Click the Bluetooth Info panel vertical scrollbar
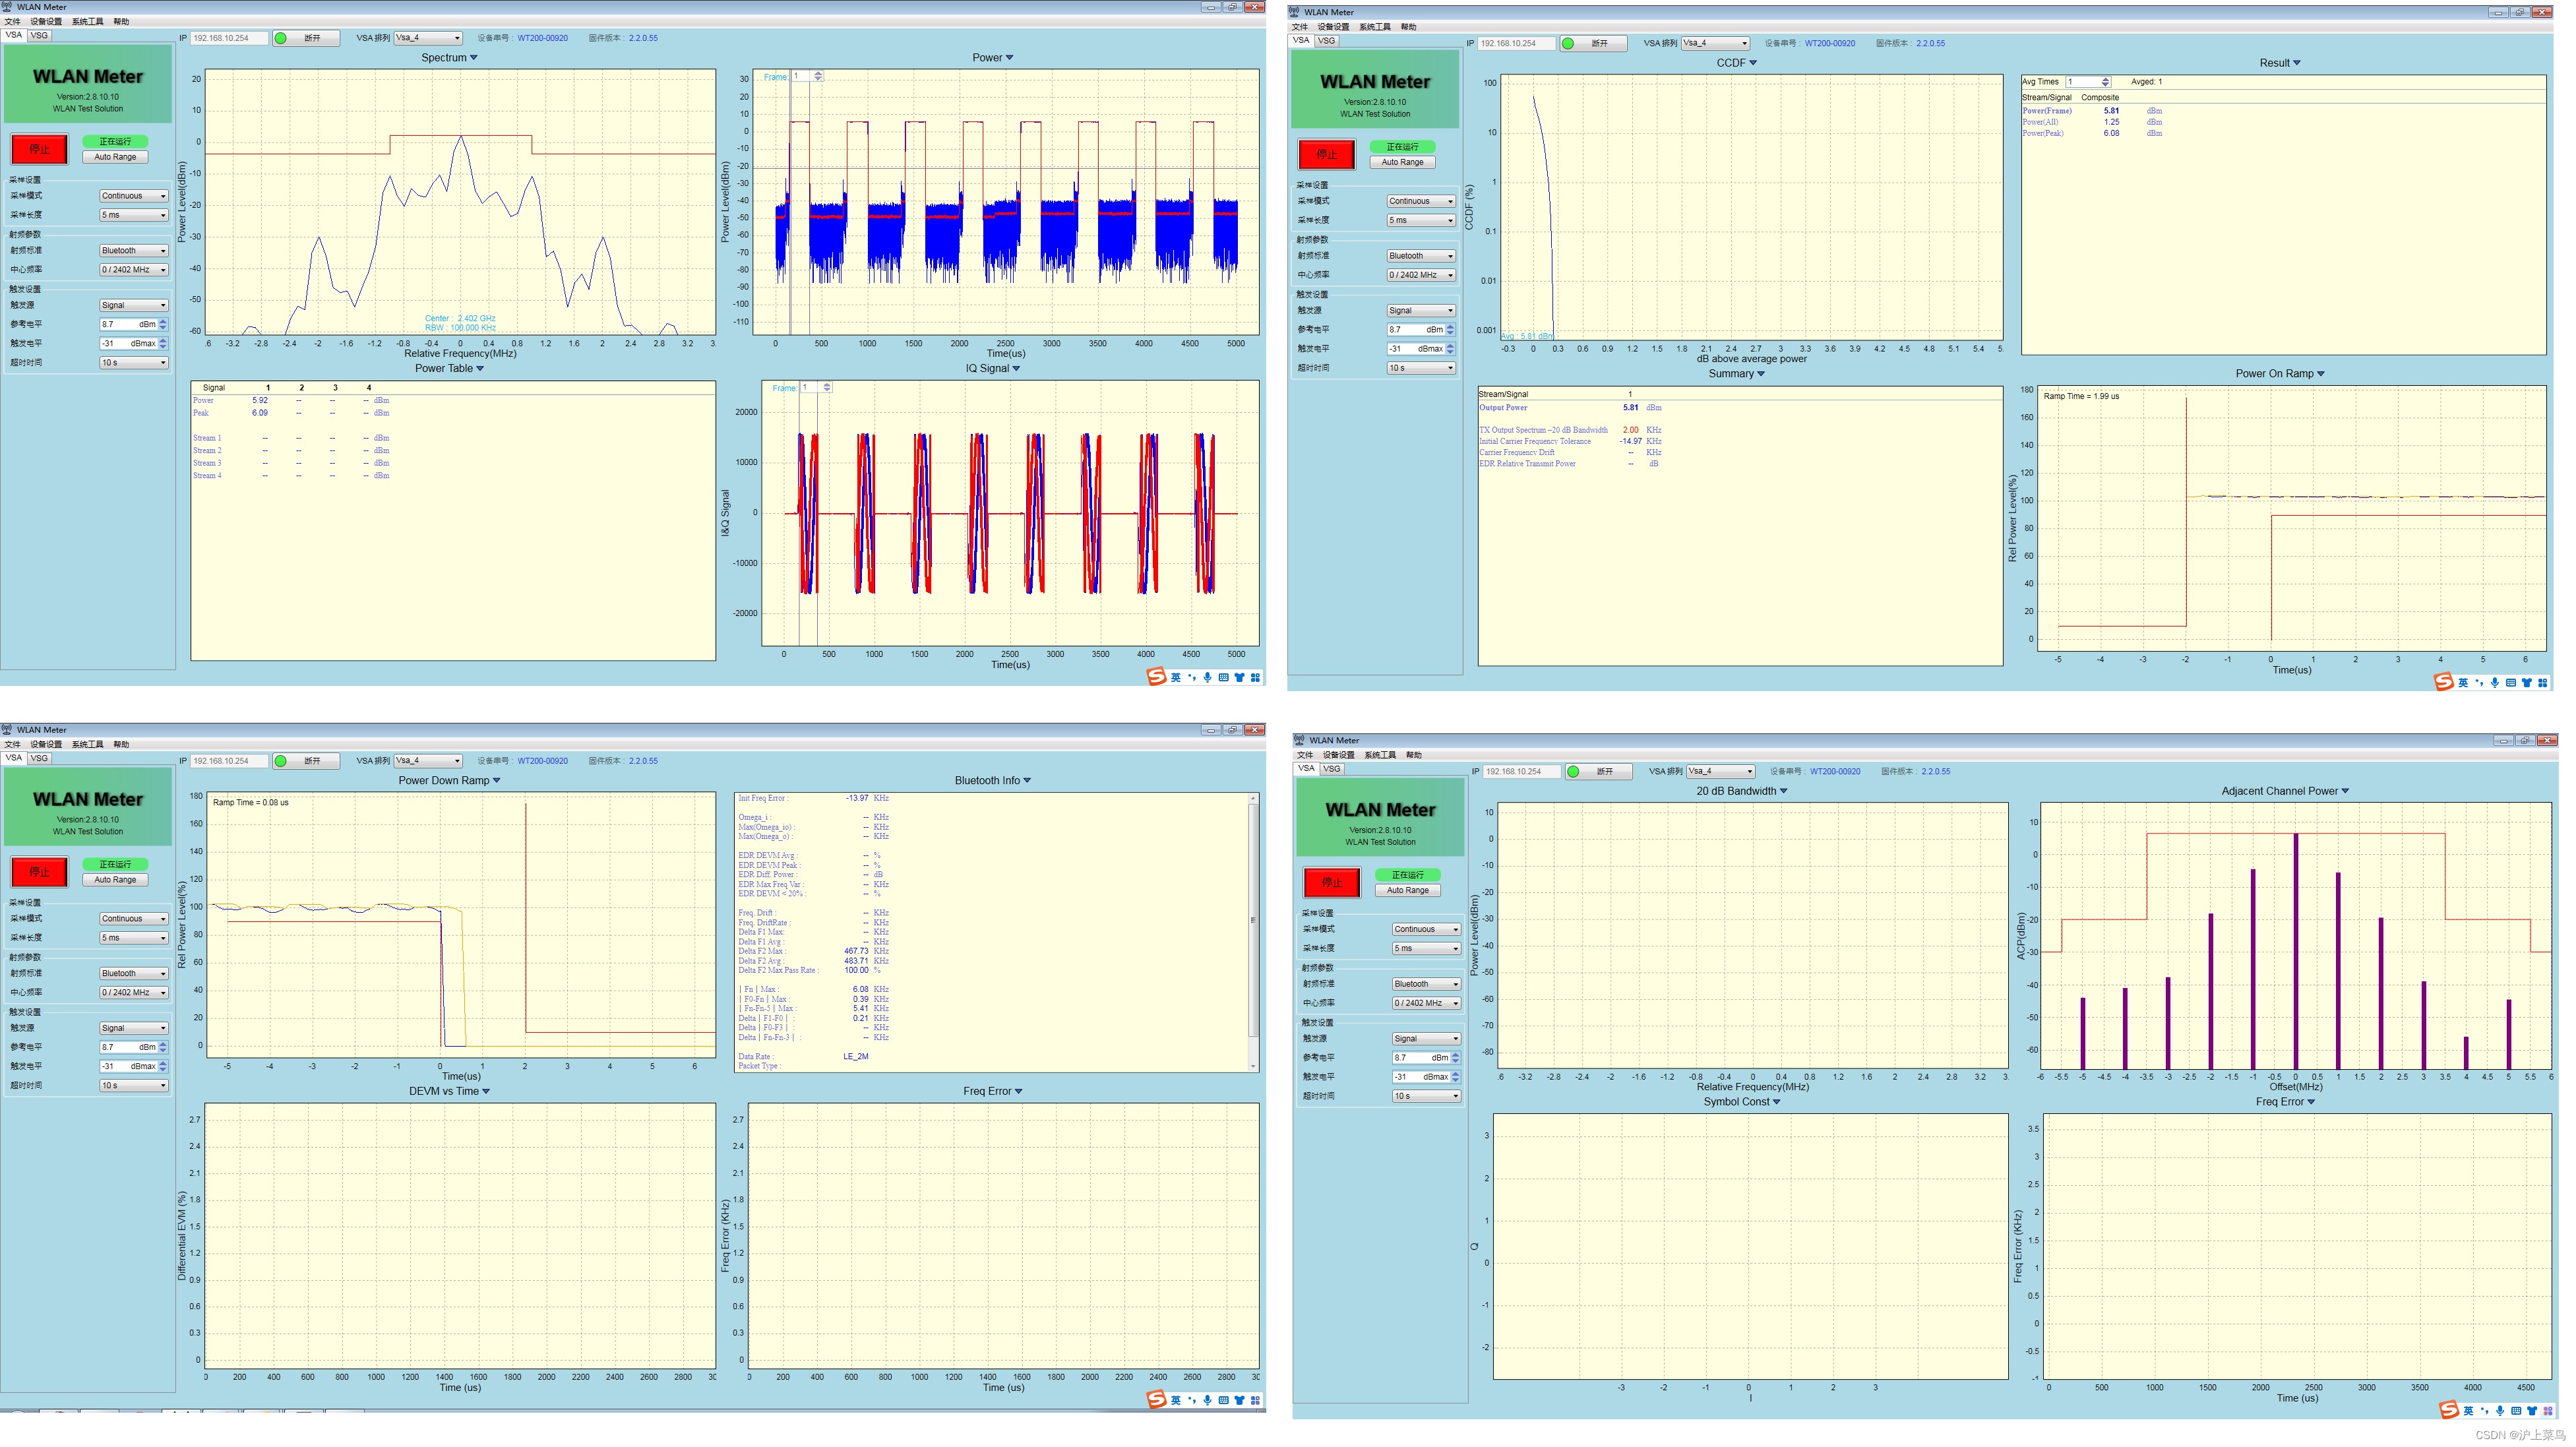 [1253, 920]
